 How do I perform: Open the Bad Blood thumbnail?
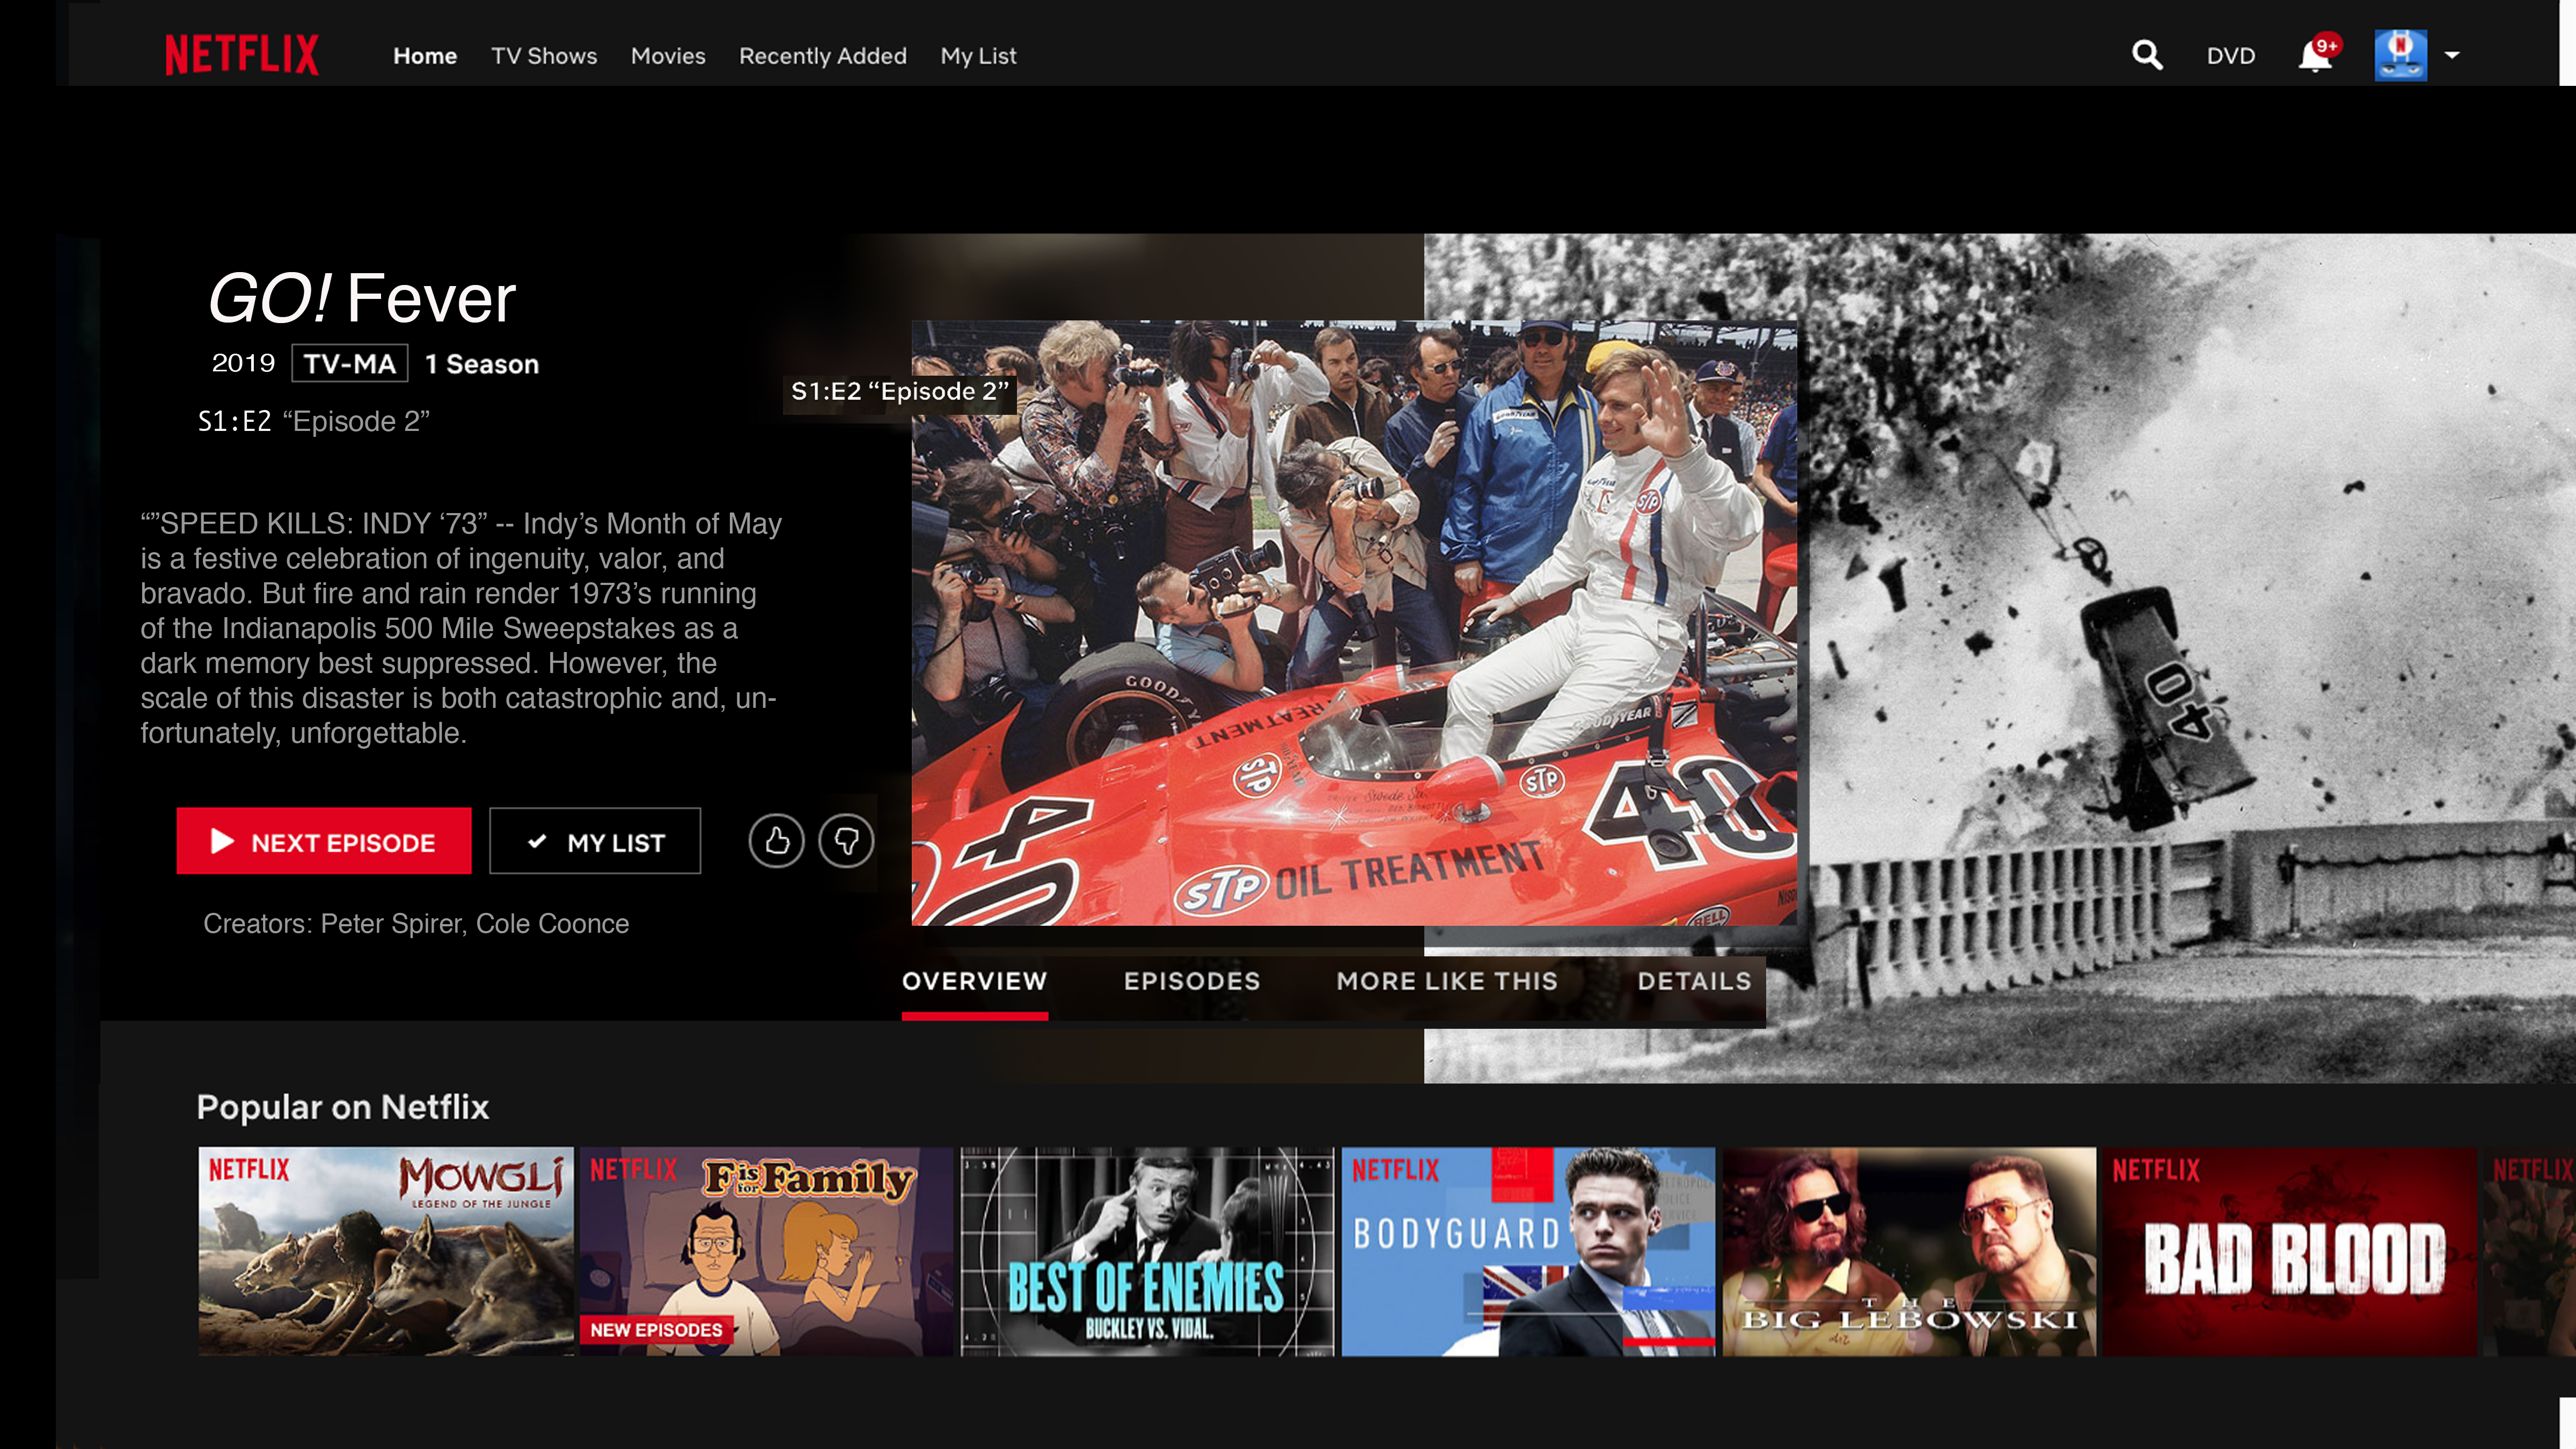2290,1251
